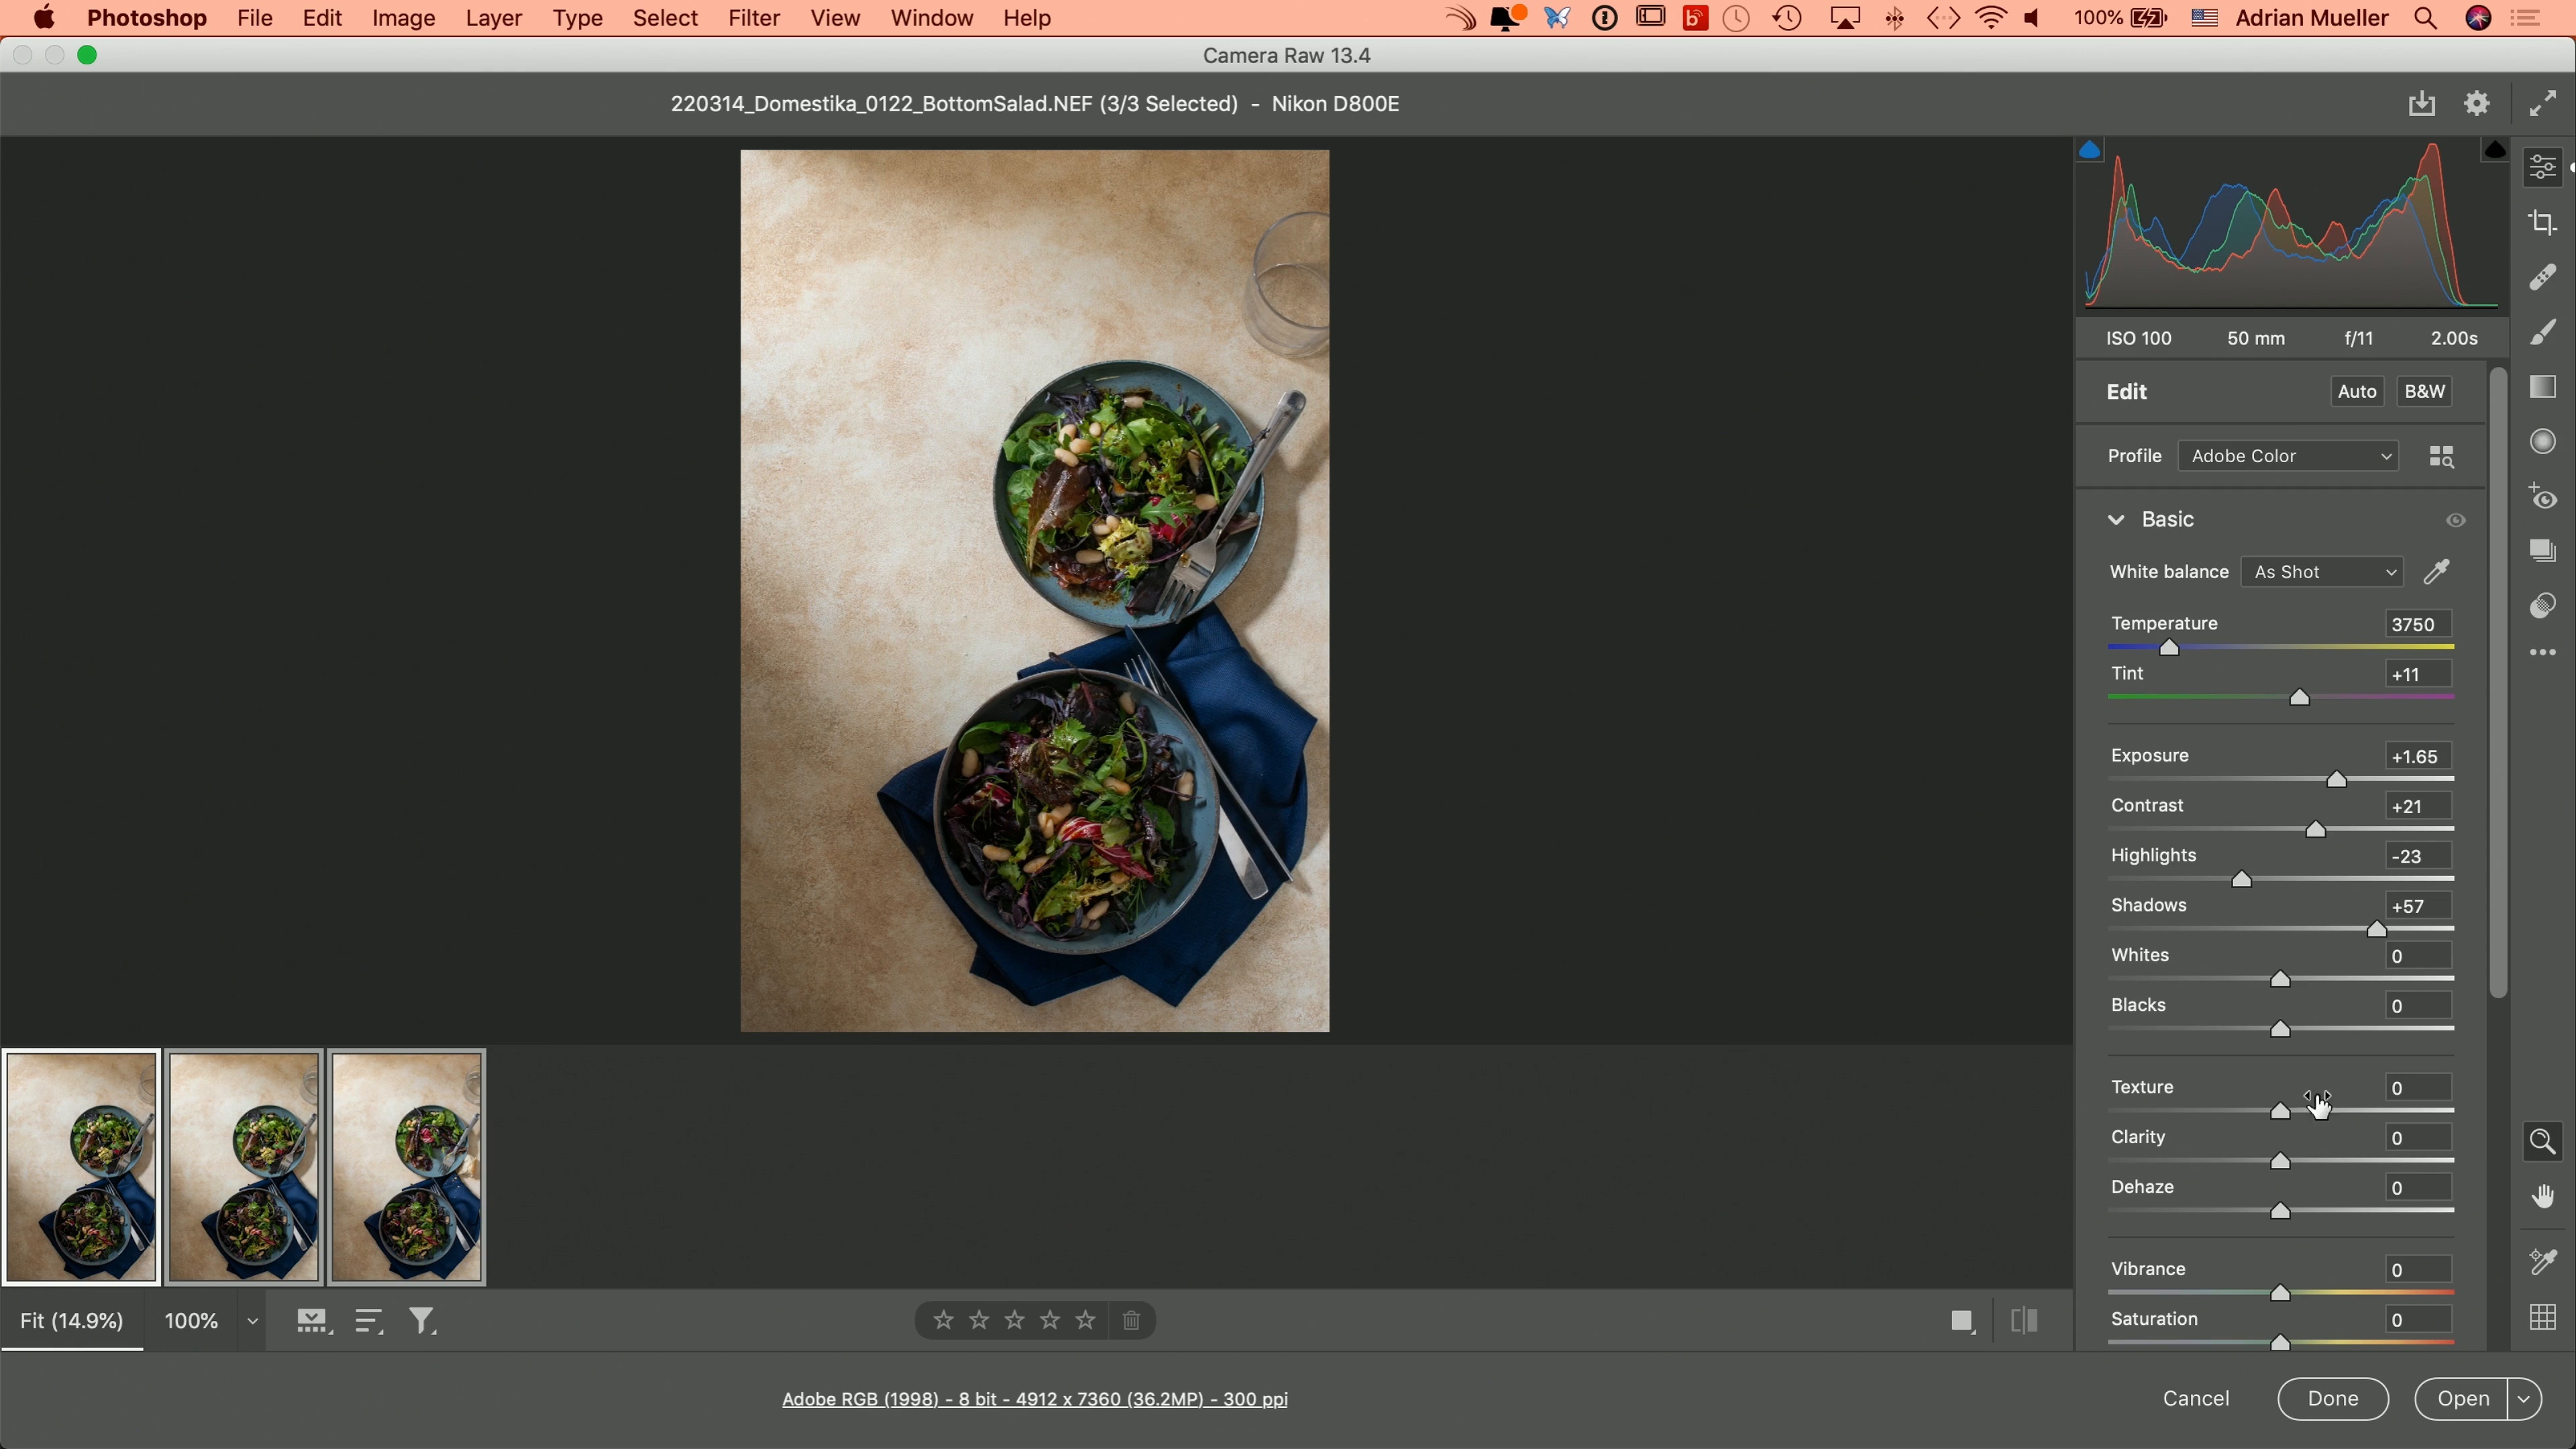Open workflow options Adobe RGB link
Image resolution: width=2576 pixels, height=1449 pixels.
1034,1399
